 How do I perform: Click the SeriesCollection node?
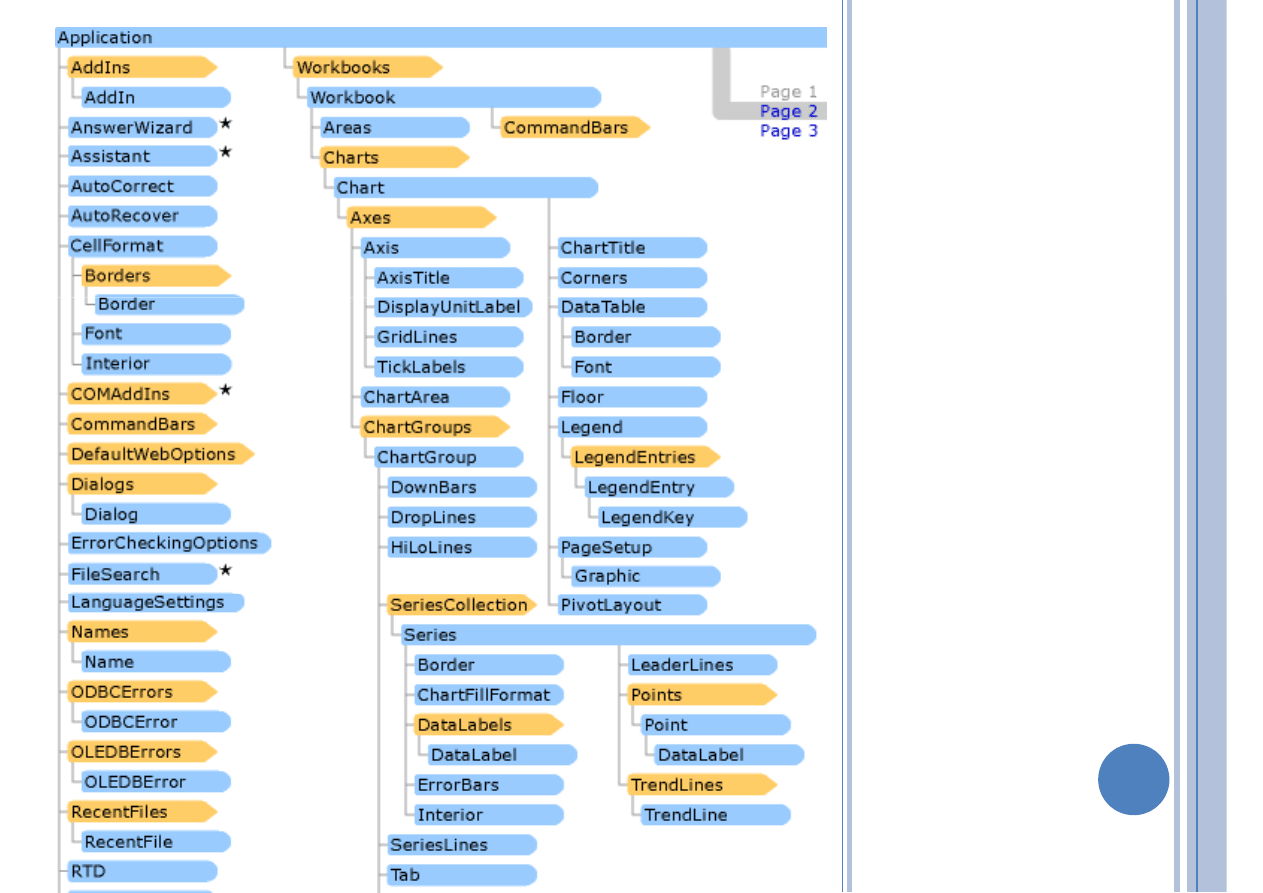pyautogui.click(x=460, y=605)
